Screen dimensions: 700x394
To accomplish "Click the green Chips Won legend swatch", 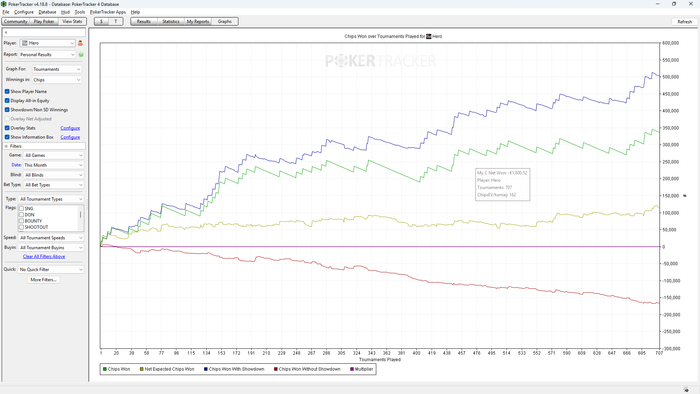I will (x=105, y=369).
